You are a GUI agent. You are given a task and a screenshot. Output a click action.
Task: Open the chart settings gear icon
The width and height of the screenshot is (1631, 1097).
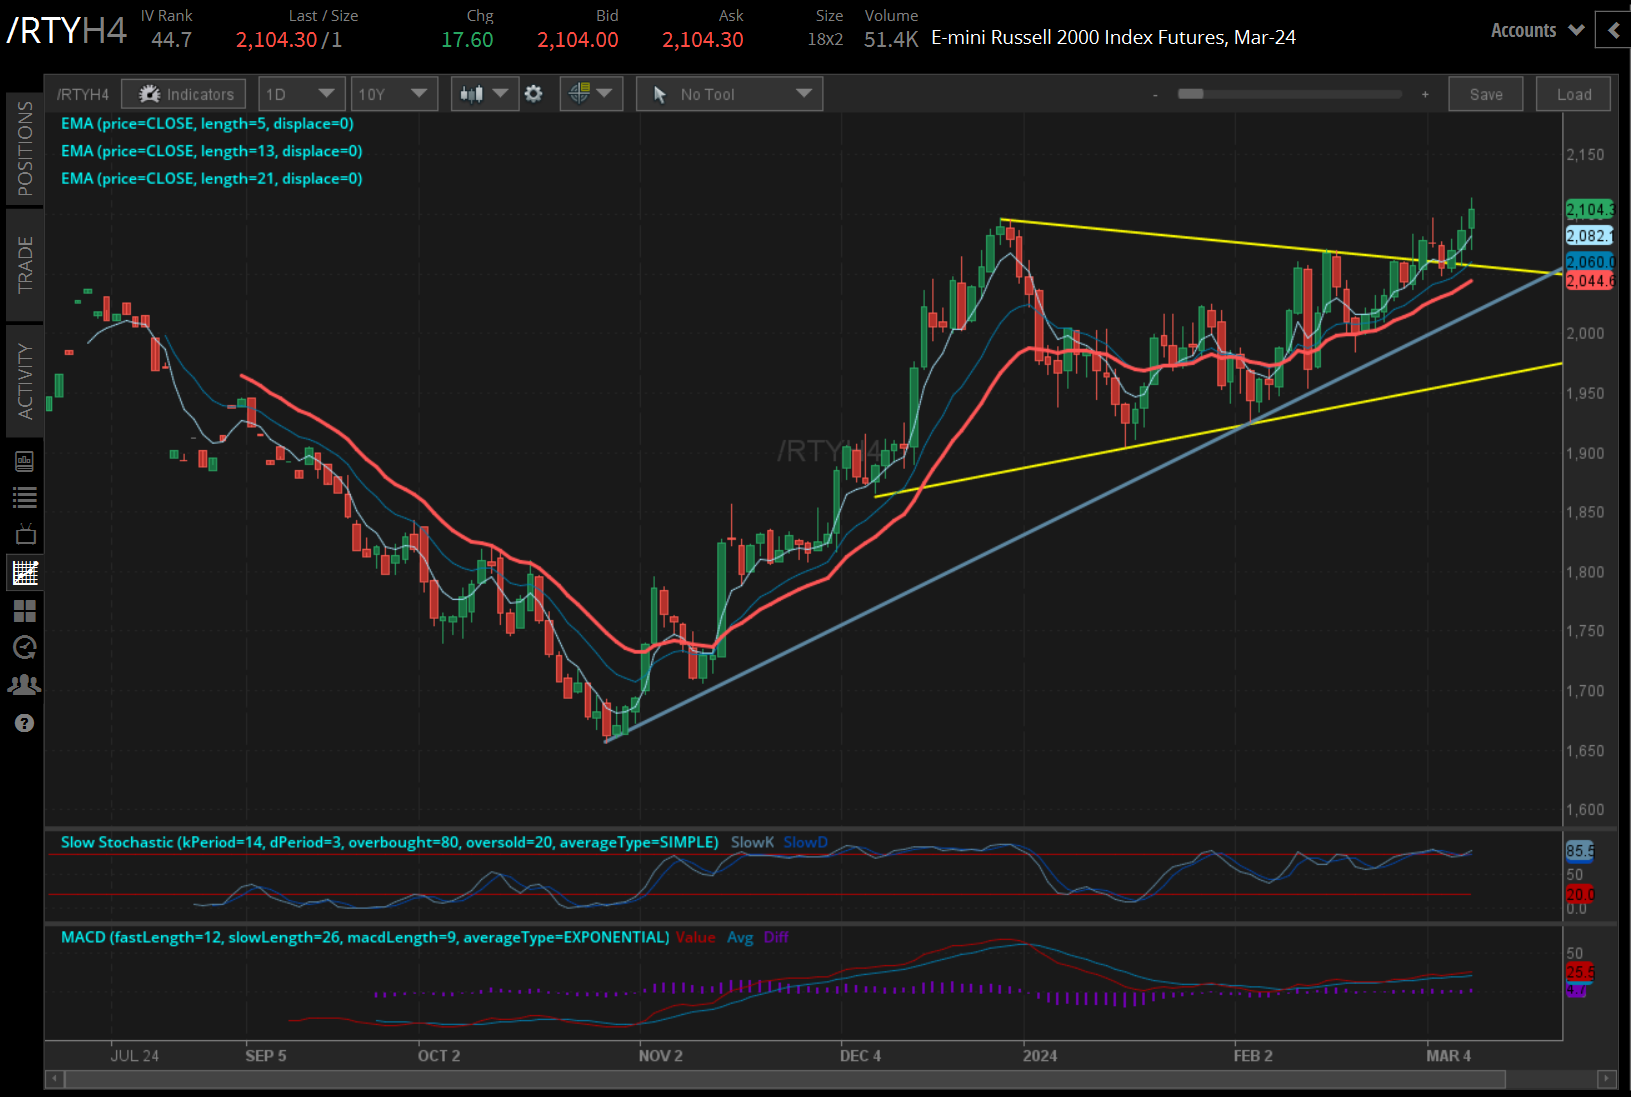tap(534, 94)
